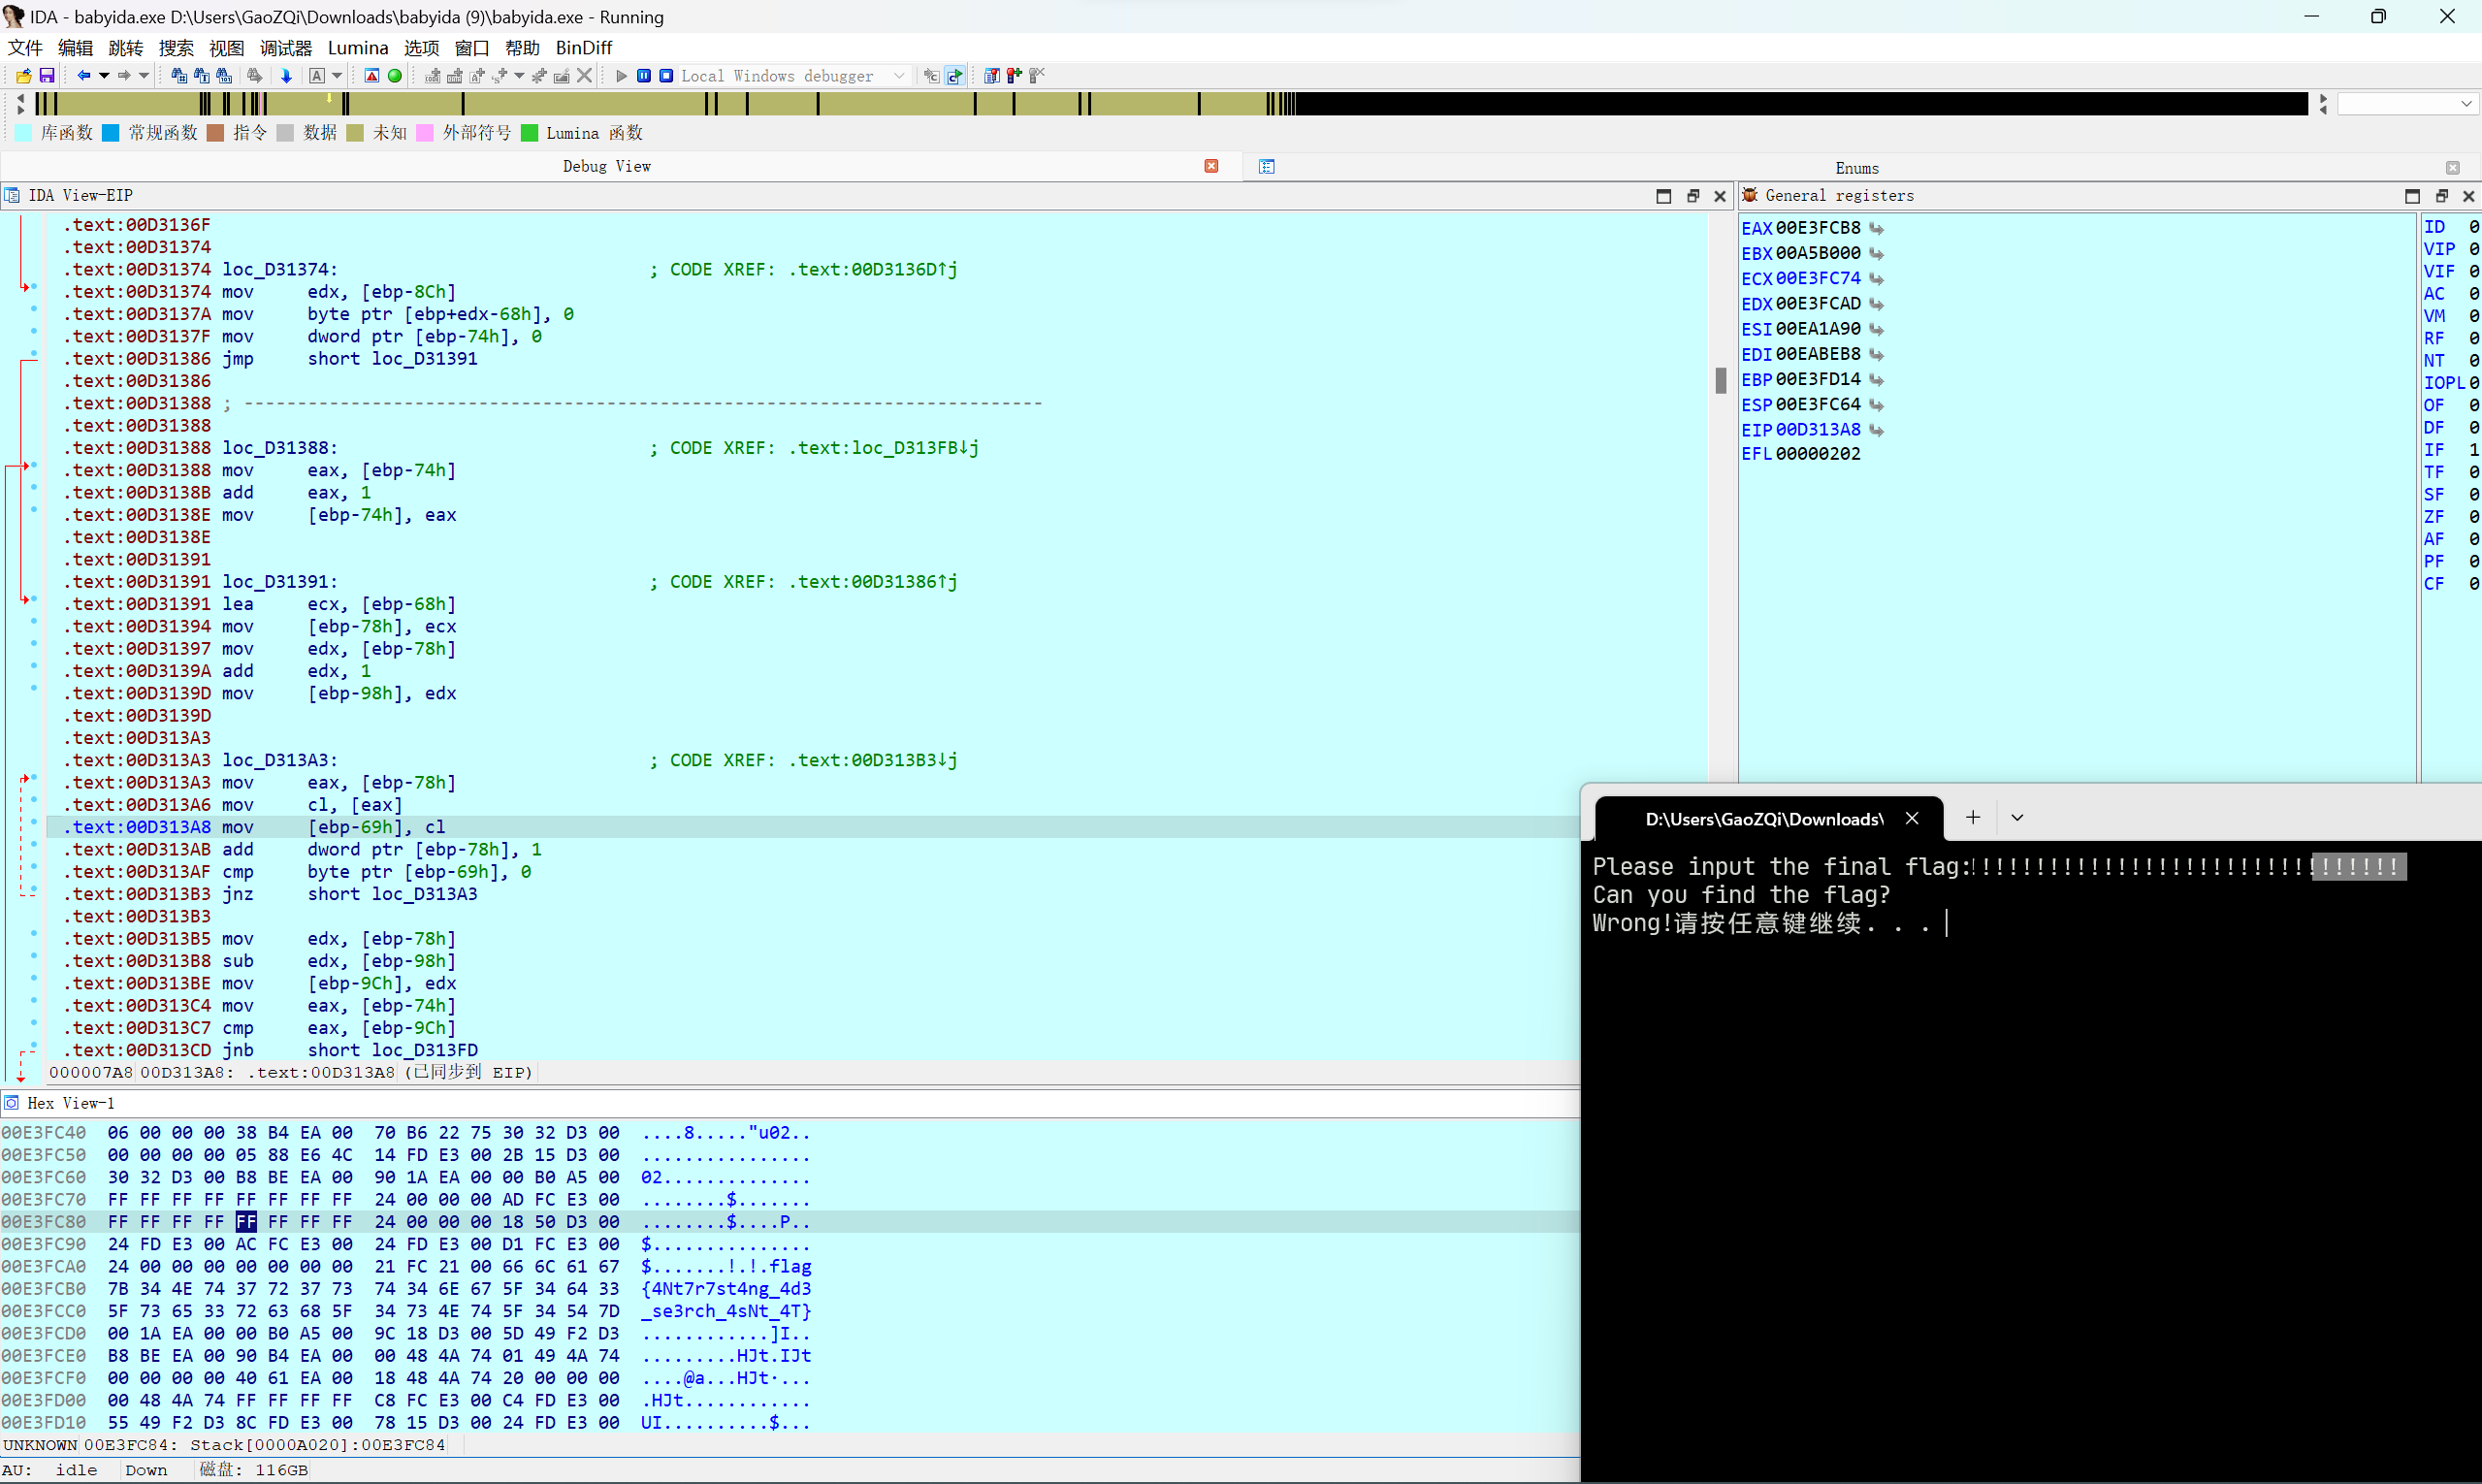The image size is (2482, 1484).
Task: Click the open file folder toolbar icon
Action: coord(23,76)
